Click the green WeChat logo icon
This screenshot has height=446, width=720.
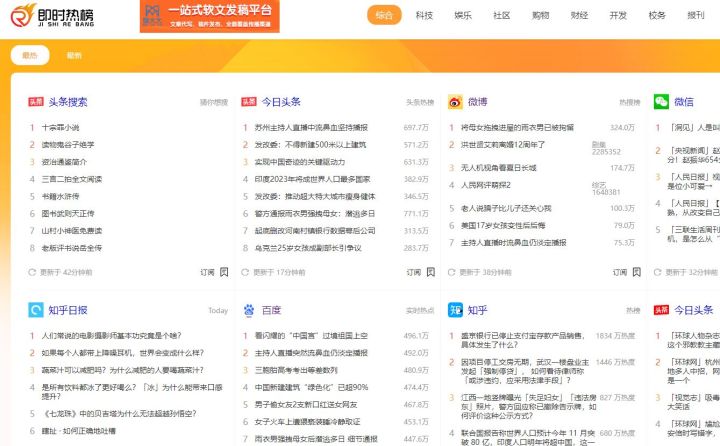click(661, 102)
